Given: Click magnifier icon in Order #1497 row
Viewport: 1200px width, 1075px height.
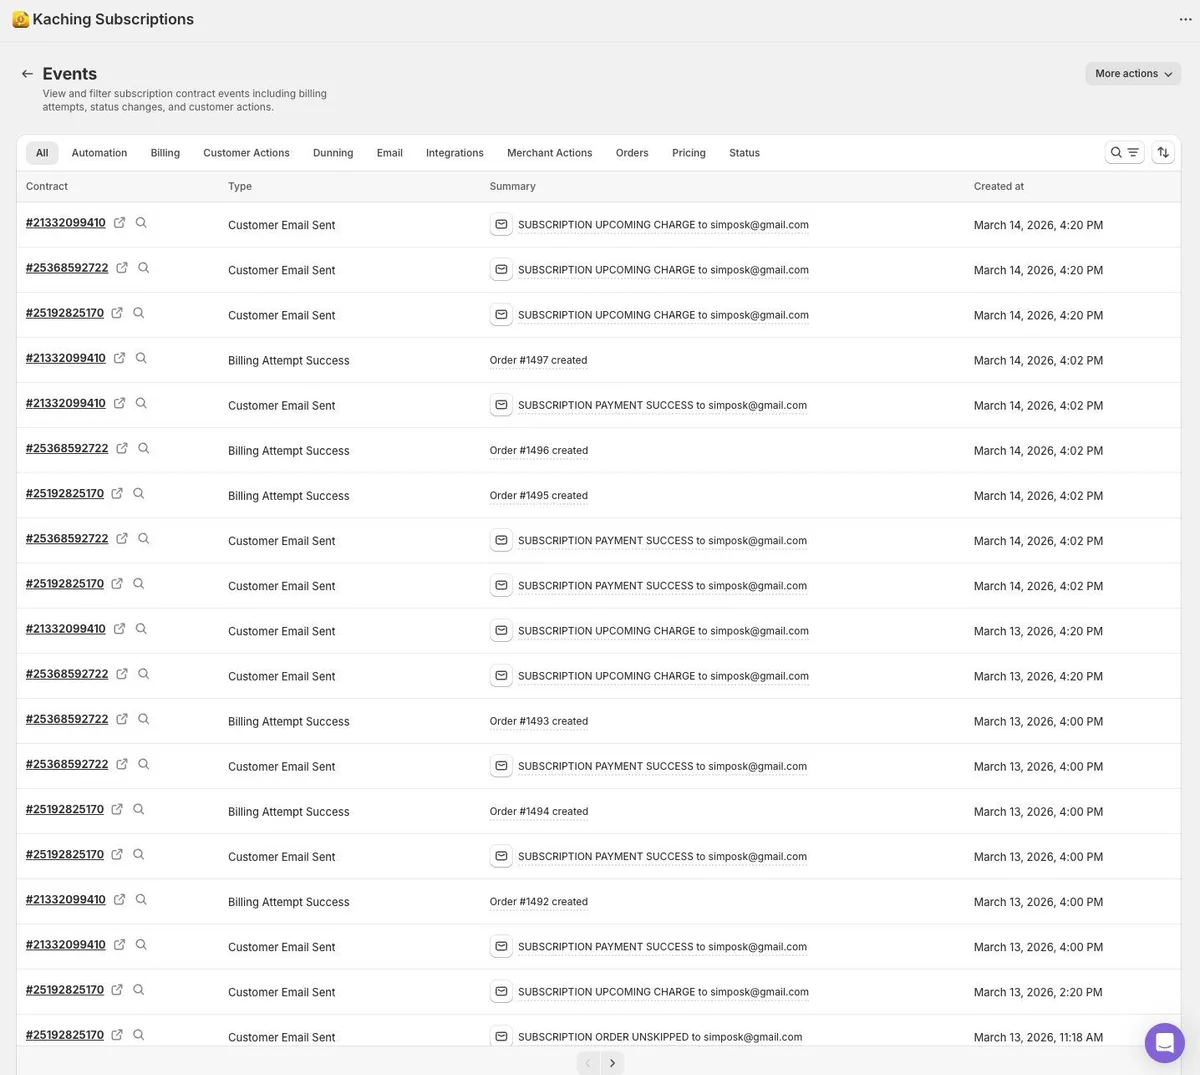Looking at the screenshot, I should 141,358.
